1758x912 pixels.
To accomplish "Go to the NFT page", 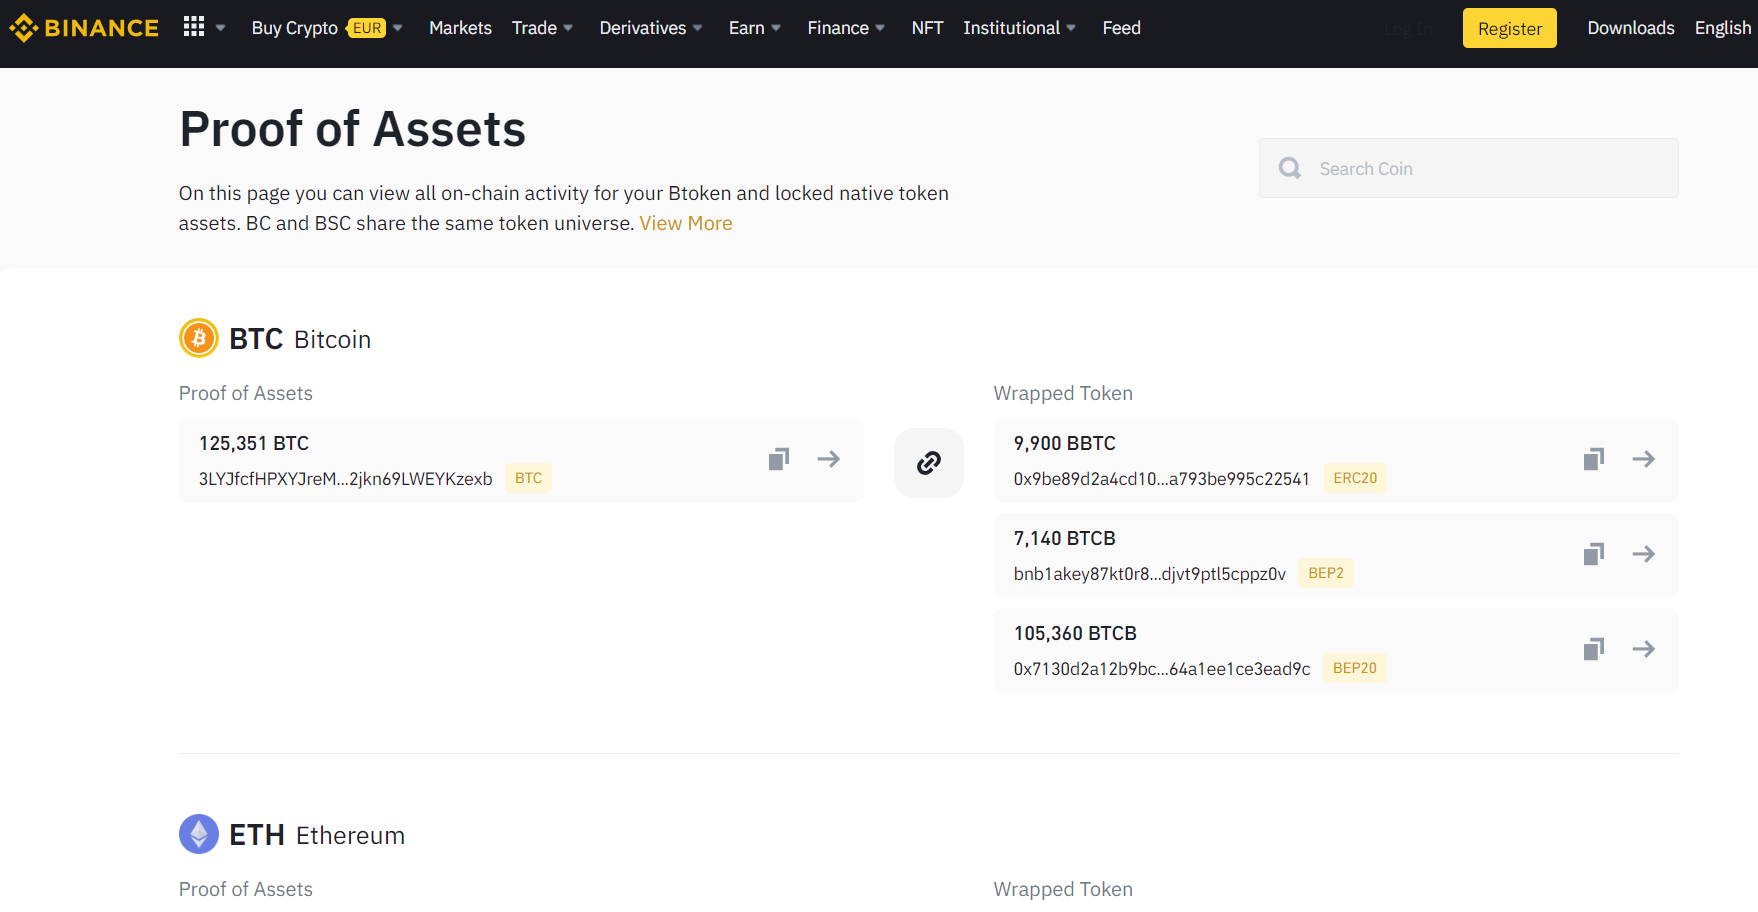I will (927, 28).
